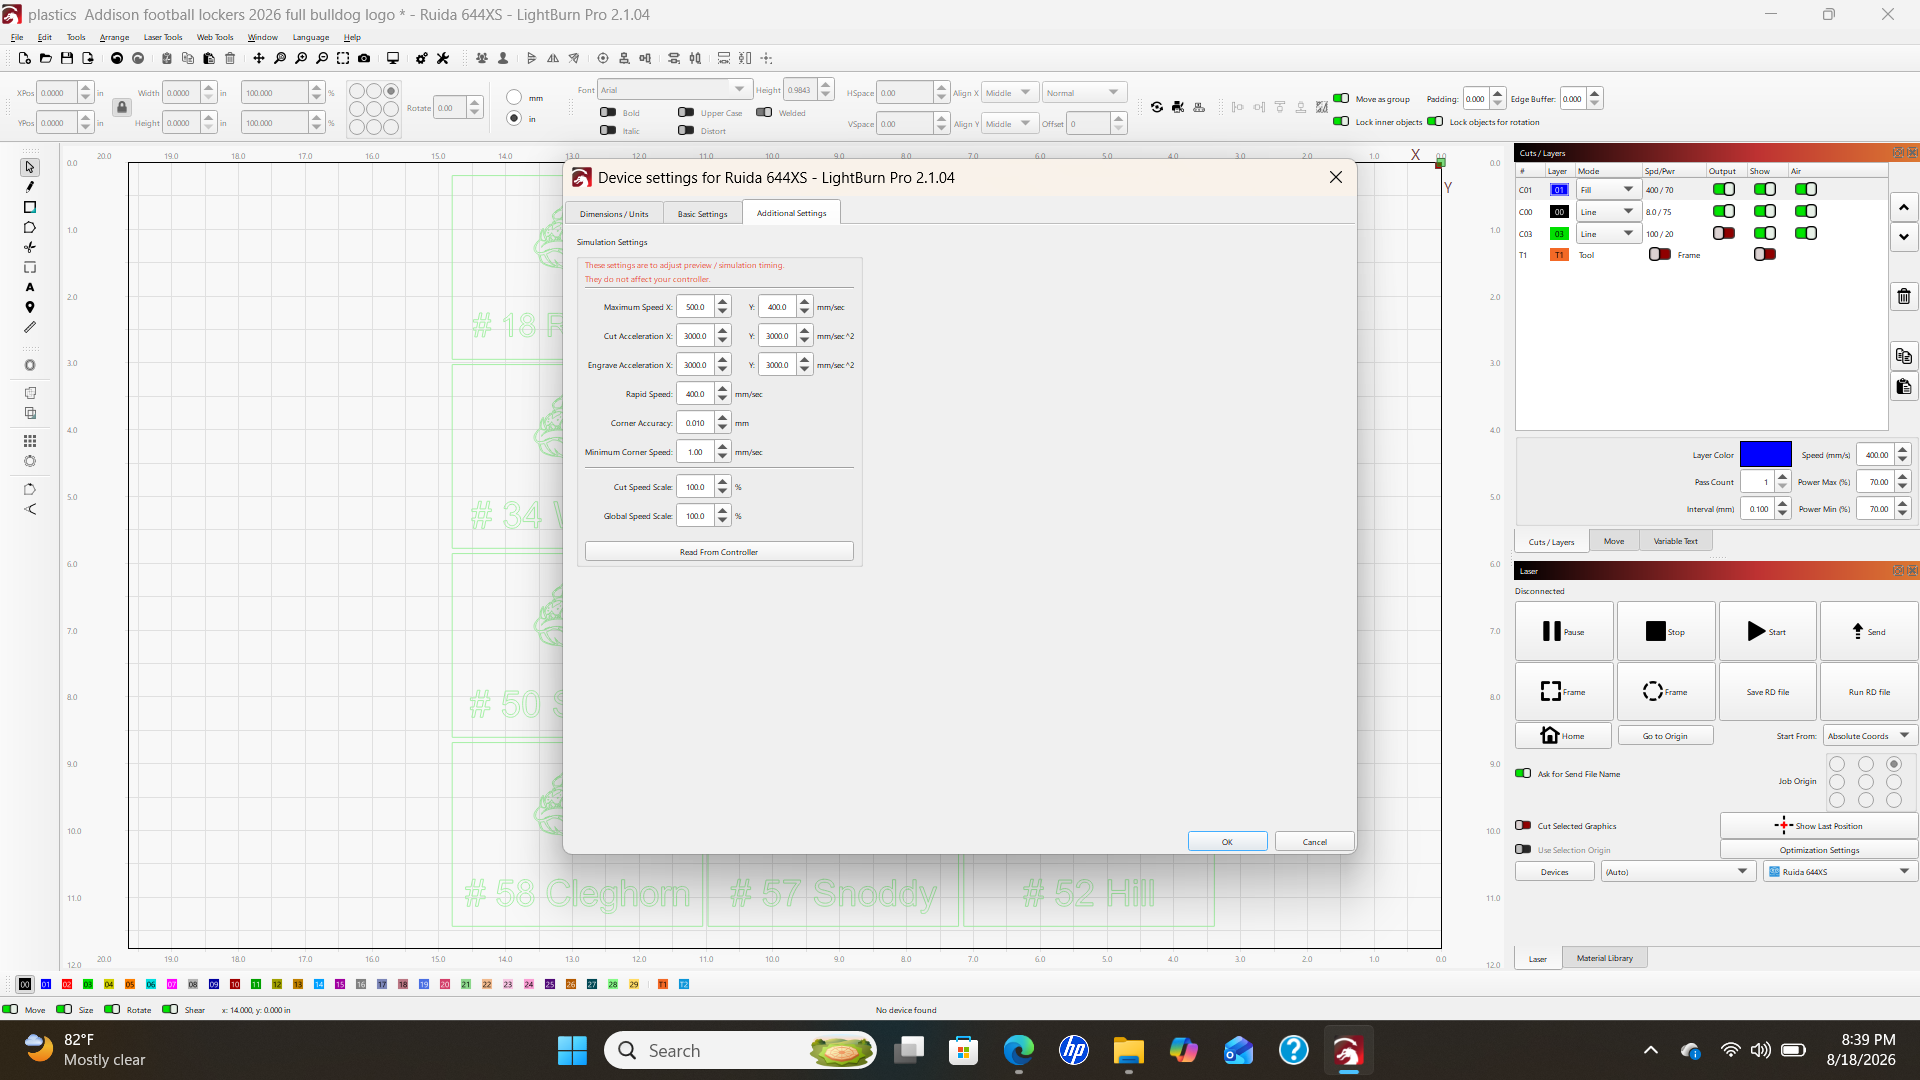This screenshot has width=1920, height=1080.
Task: Toggle Ask for Send File Name
Action: pos(1523,773)
